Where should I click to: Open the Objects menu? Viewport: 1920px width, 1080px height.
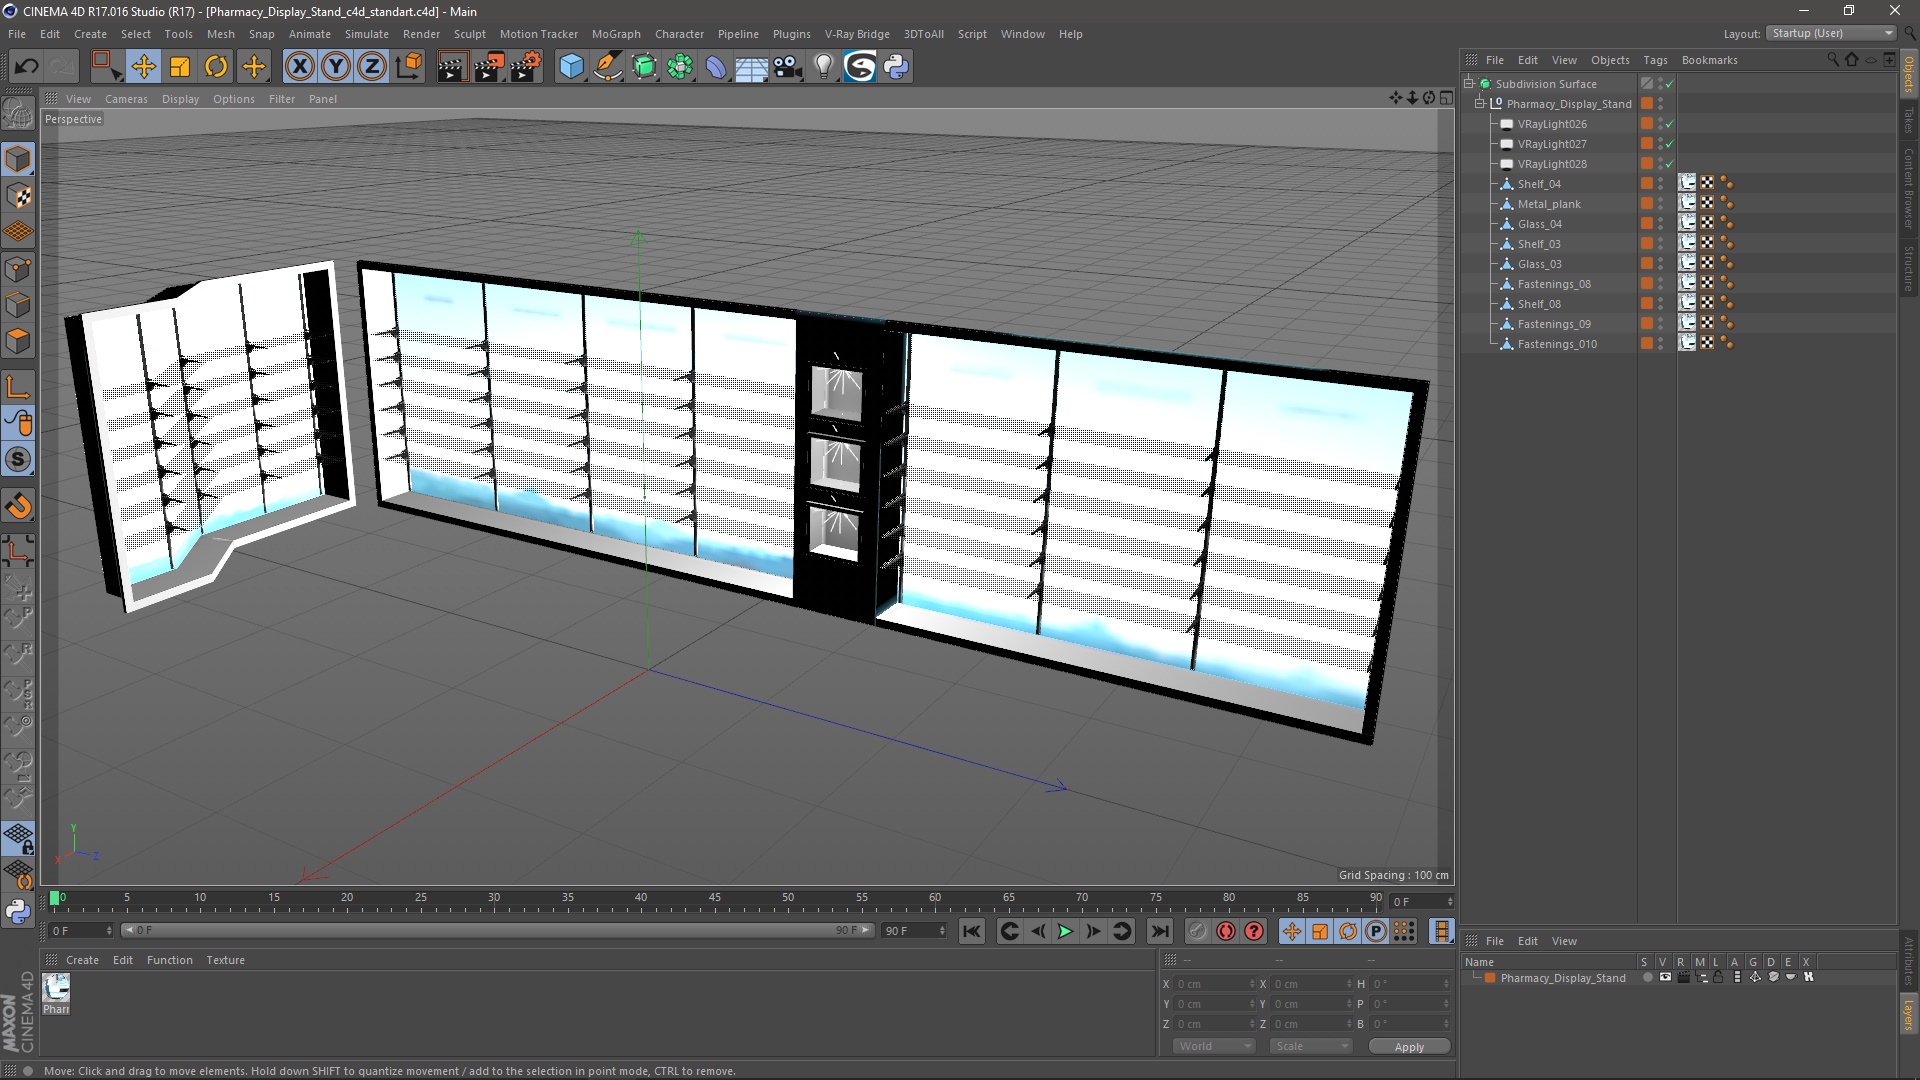[1609, 59]
